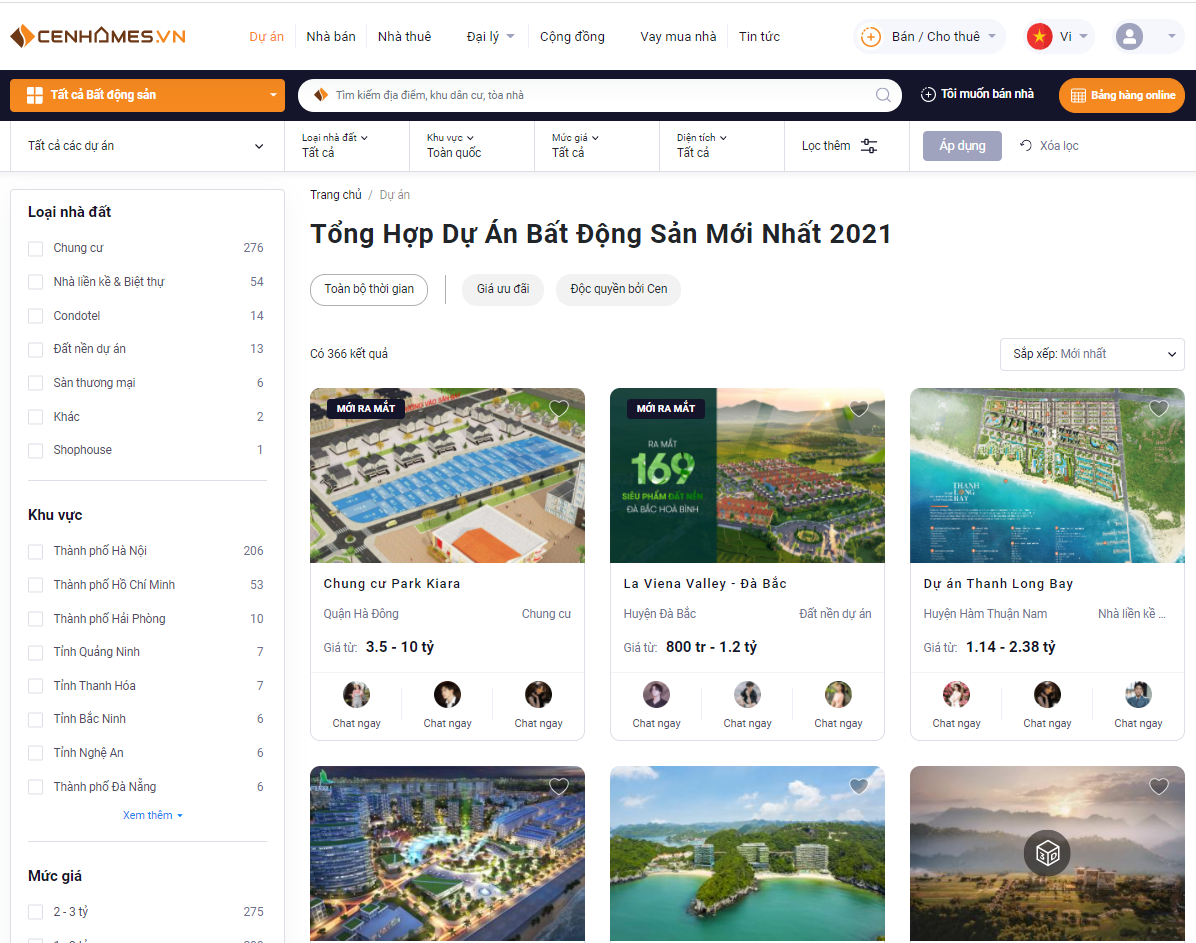This screenshot has width=1196, height=943.
Task: Click Xem thêm to show more regions
Action: tap(152, 815)
